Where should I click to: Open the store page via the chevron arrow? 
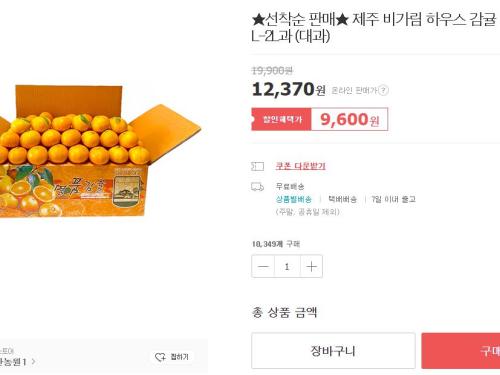point(33,362)
